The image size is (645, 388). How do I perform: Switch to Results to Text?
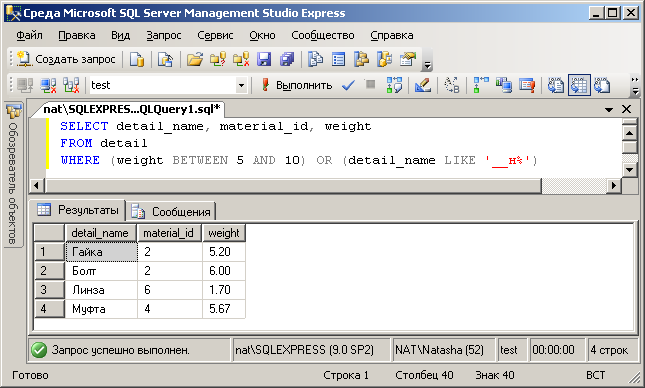tap(556, 85)
